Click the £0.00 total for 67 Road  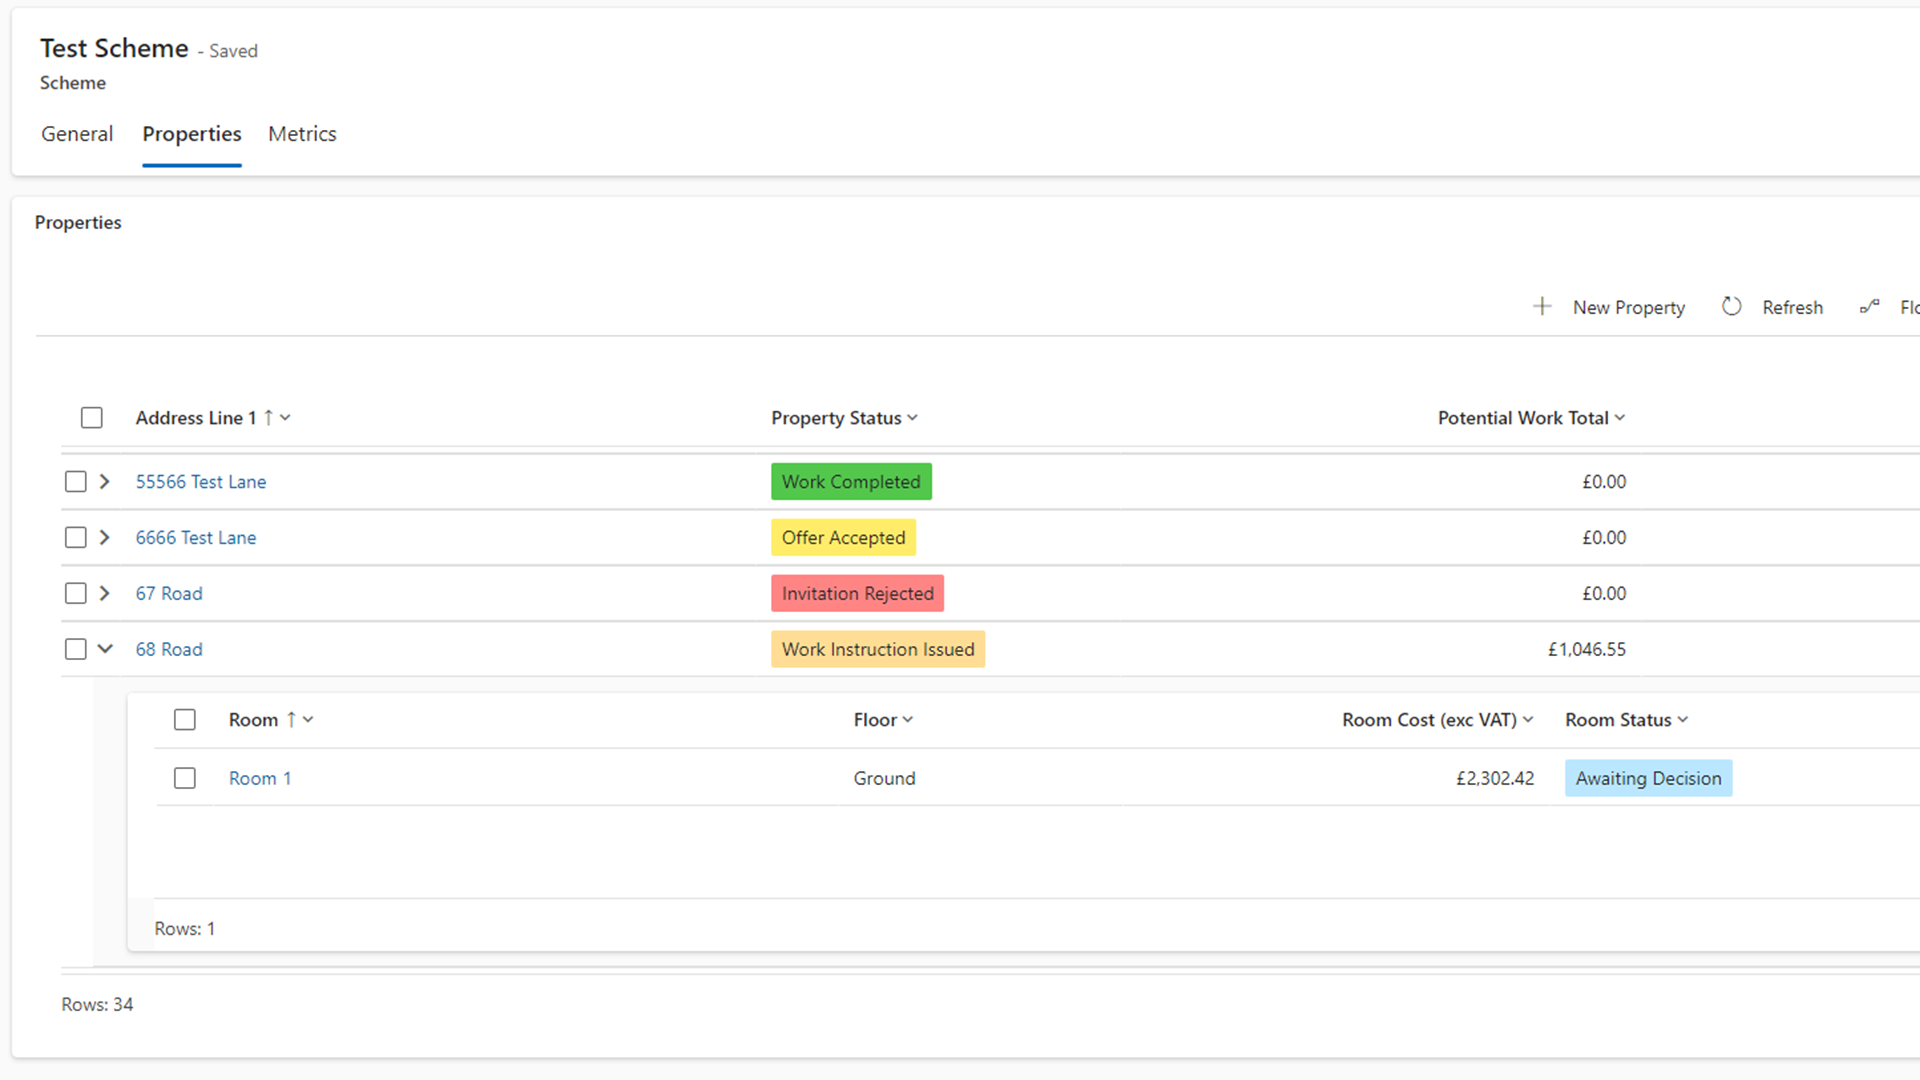[1604, 594]
